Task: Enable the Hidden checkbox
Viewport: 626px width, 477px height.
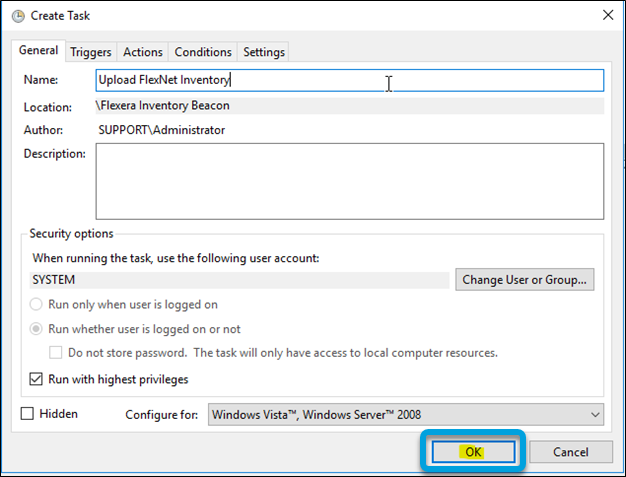Action: point(27,414)
